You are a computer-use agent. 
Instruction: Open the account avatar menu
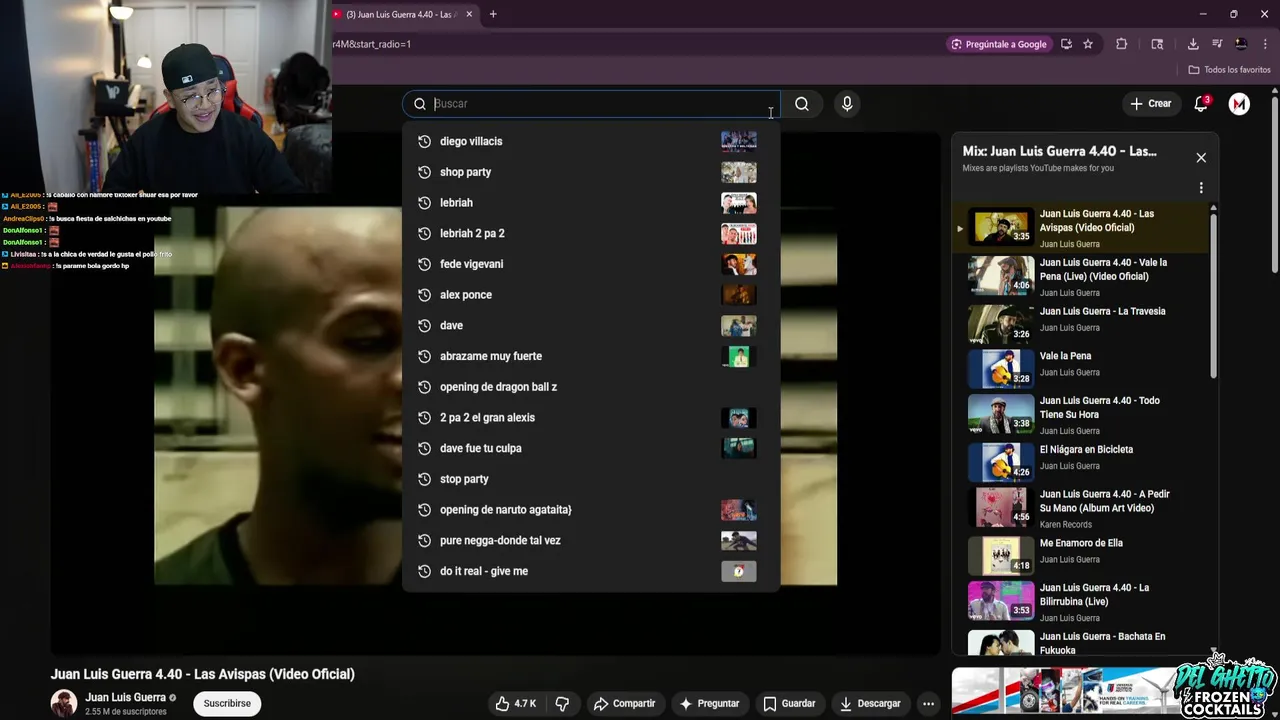click(x=1239, y=104)
